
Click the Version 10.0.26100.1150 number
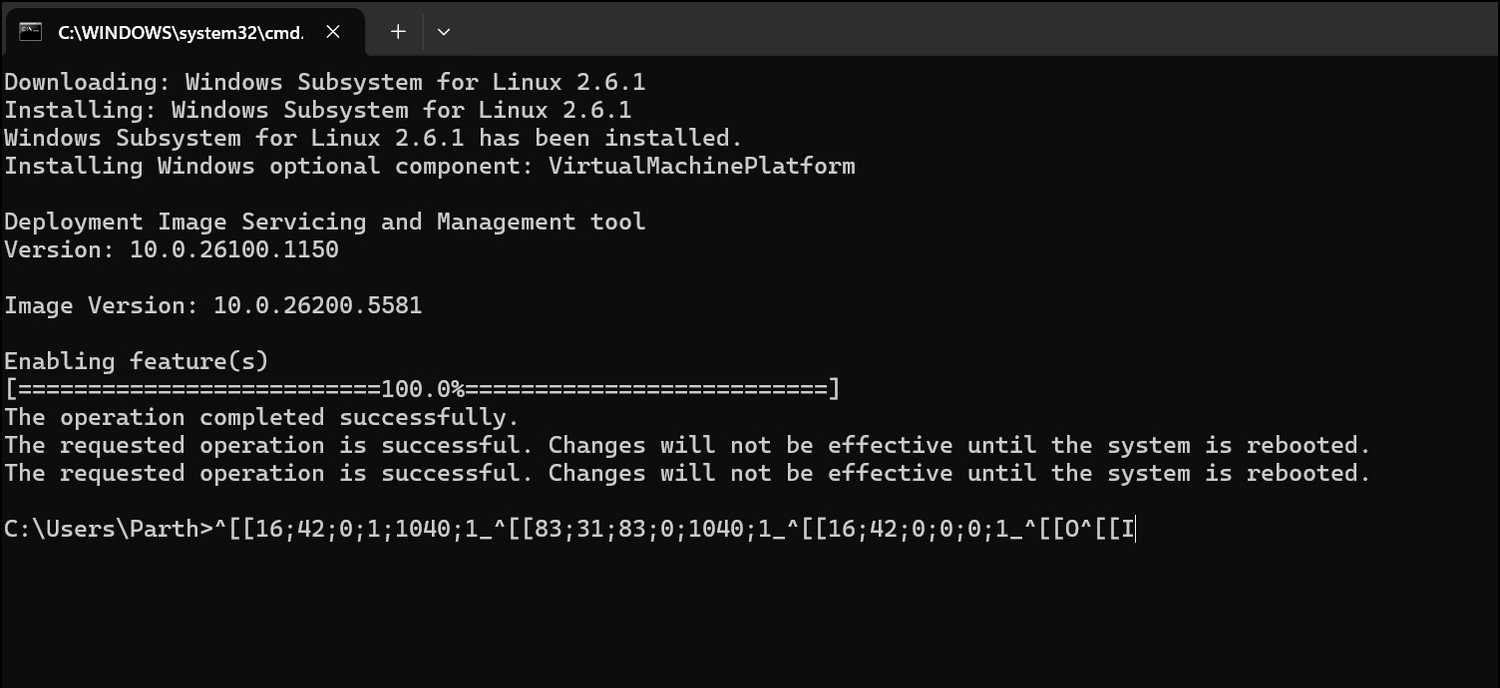[x=234, y=250]
